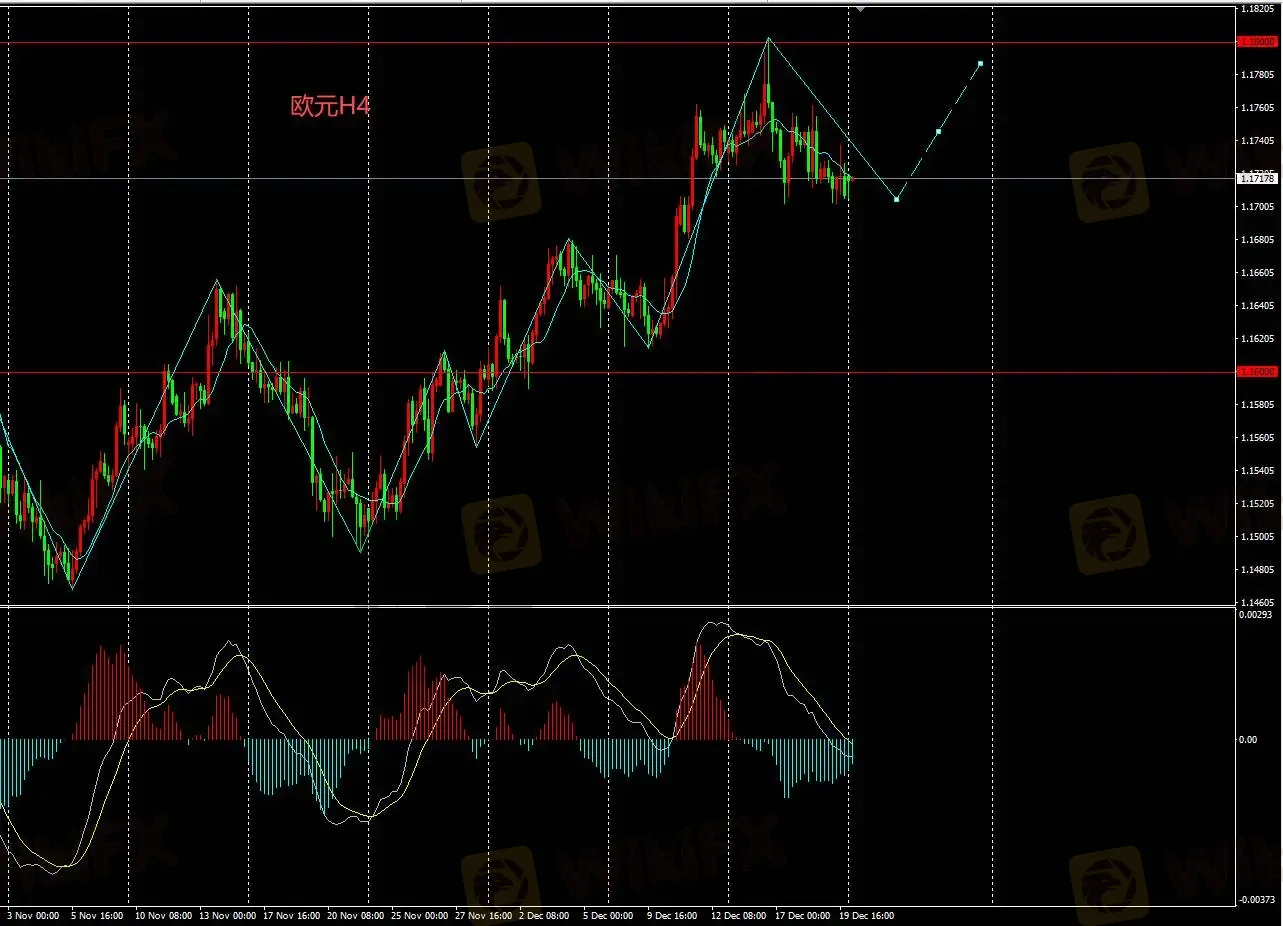Click the 1.16605 price axis label
Image resolution: width=1283 pixels, height=926 pixels.
click(1258, 273)
